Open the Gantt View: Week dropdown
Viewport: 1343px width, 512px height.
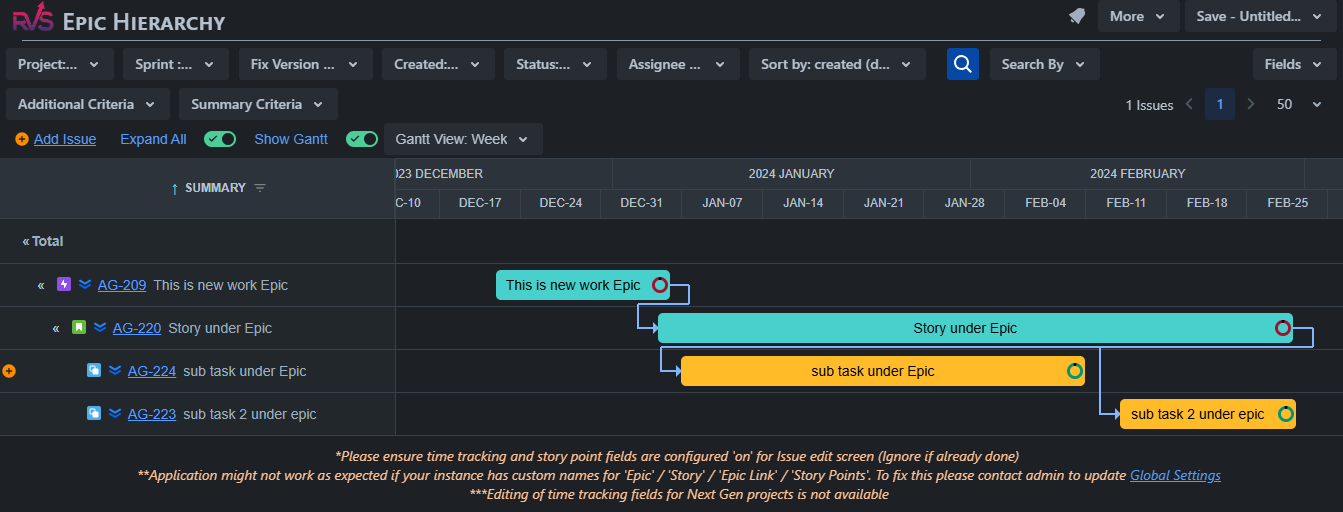pos(463,139)
